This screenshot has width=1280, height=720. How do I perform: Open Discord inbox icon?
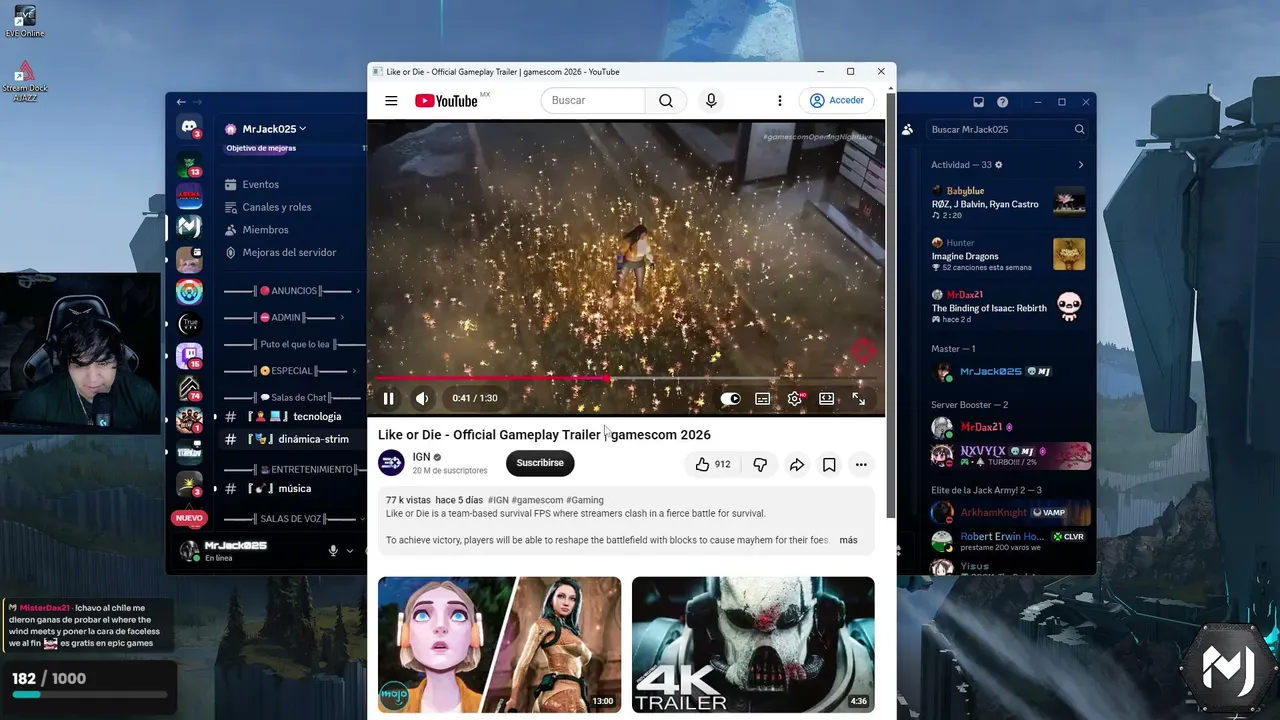tap(978, 102)
